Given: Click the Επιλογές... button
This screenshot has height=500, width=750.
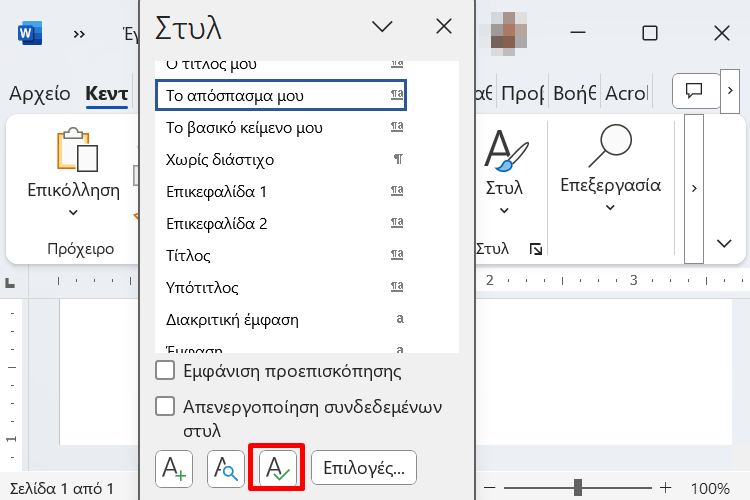Looking at the screenshot, I should 364,467.
